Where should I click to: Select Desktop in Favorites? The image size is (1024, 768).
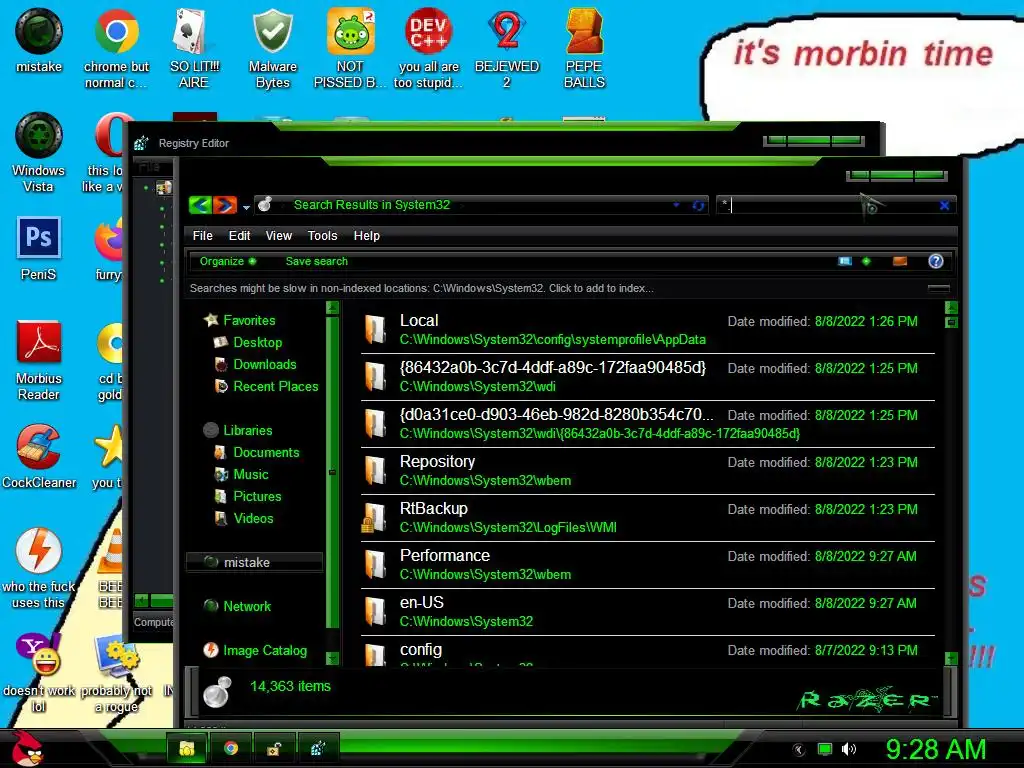[x=249, y=342]
